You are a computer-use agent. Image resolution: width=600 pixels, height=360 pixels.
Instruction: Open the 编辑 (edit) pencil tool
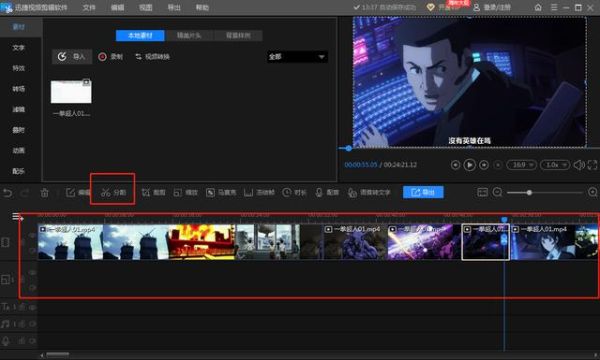tap(78, 192)
